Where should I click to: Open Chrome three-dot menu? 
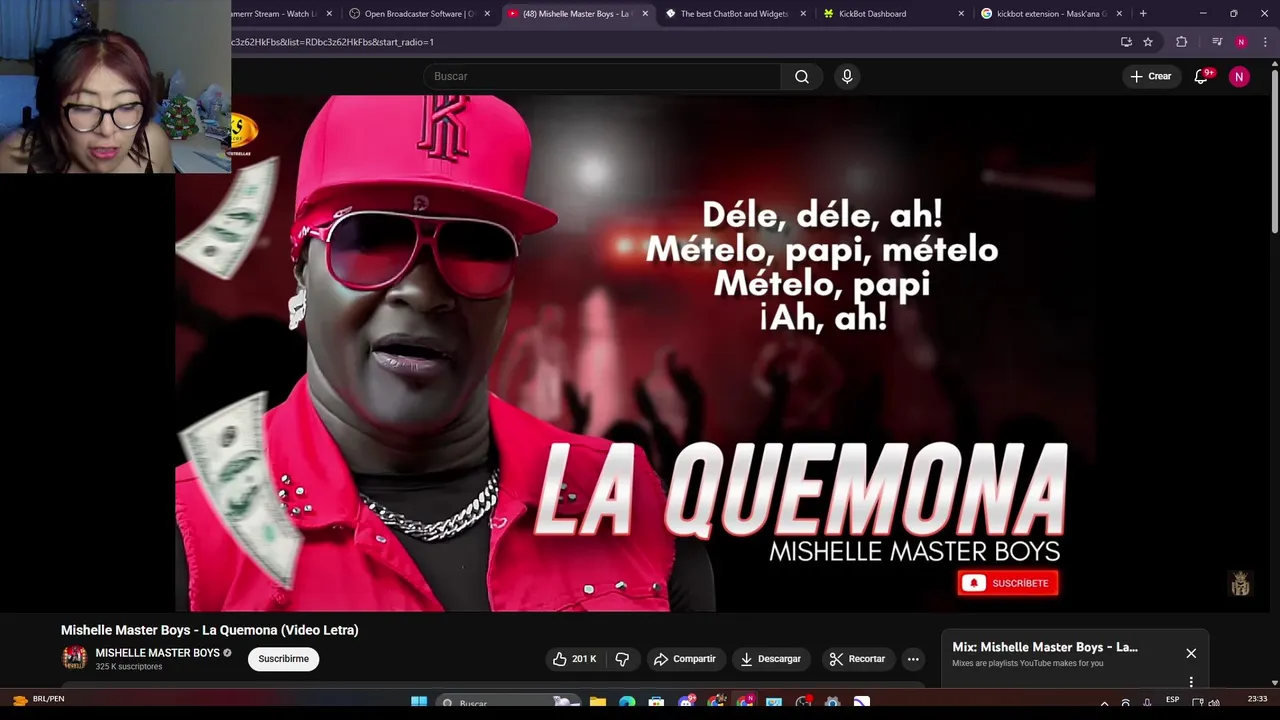point(1263,42)
